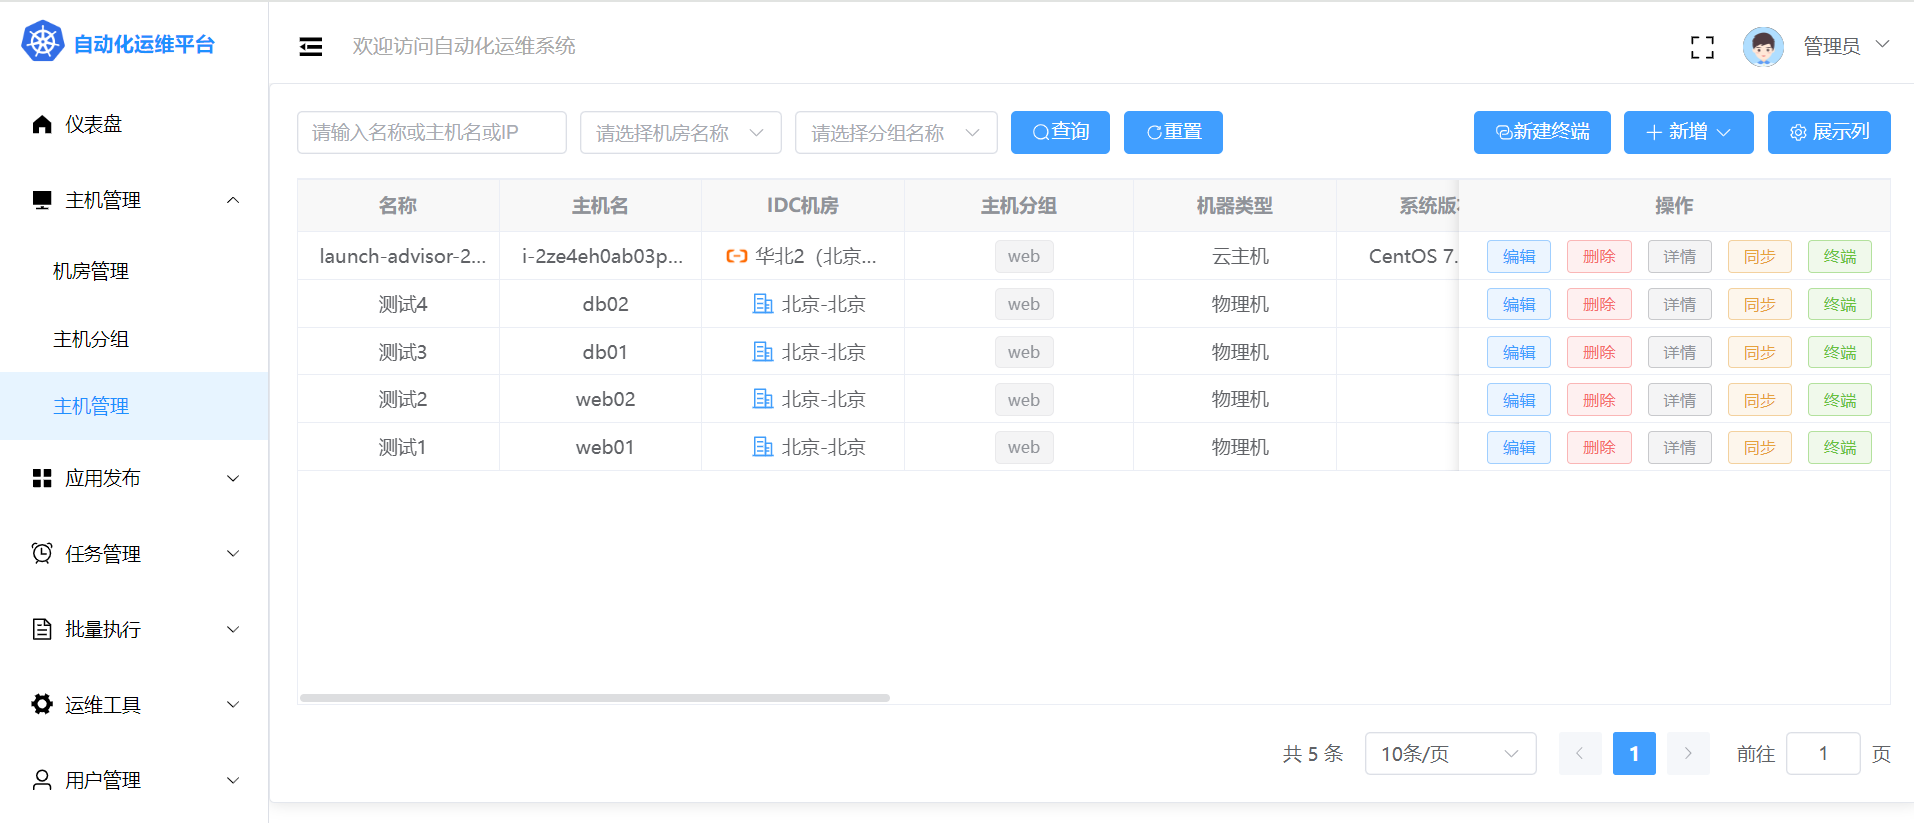Screen dimensions: 1914x823
Task: Click the 运维工具 gear icon
Action: (42, 704)
